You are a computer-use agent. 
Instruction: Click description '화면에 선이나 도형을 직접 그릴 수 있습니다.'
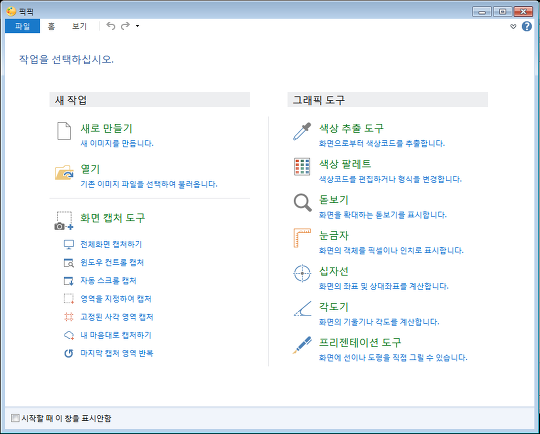click(x=393, y=358)
